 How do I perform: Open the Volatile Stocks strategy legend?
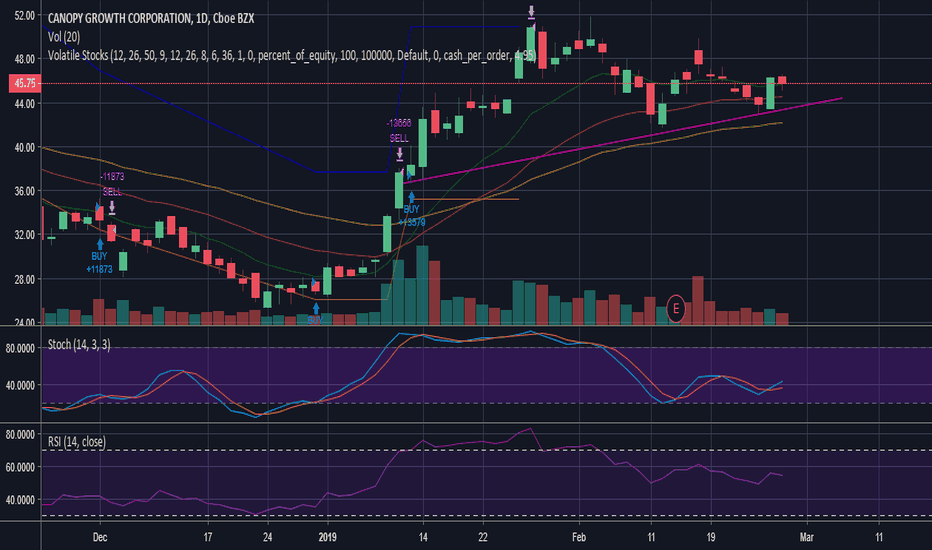(291, 56)
